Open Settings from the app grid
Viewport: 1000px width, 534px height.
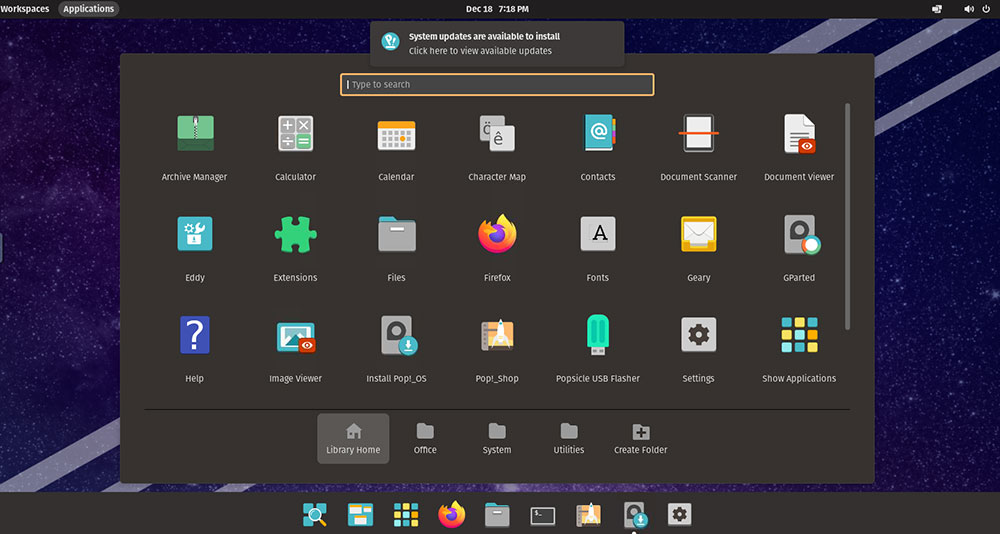[698, 334]
